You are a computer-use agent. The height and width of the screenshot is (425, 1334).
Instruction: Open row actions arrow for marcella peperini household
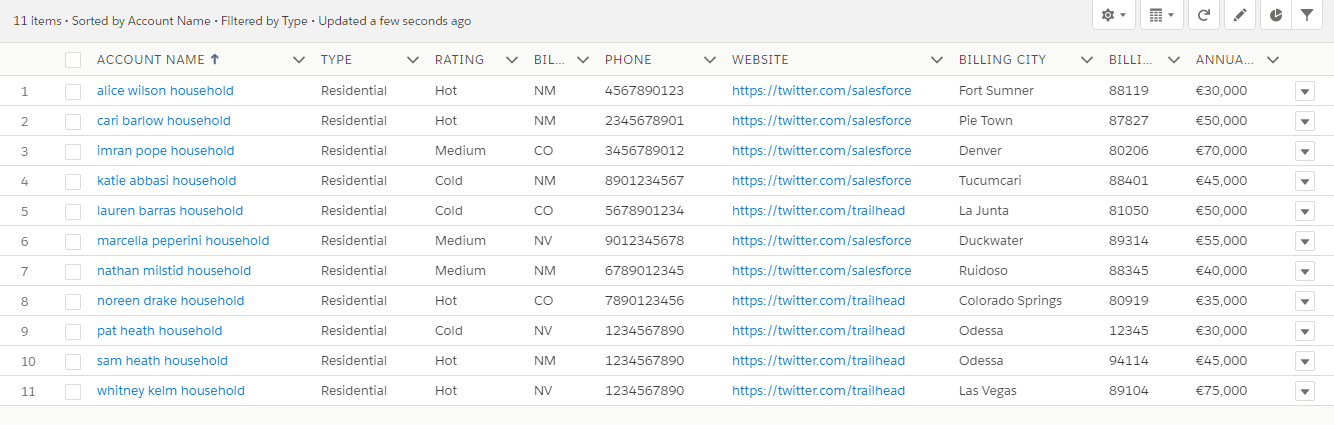pyautogui.click(x=1304, y=241)
